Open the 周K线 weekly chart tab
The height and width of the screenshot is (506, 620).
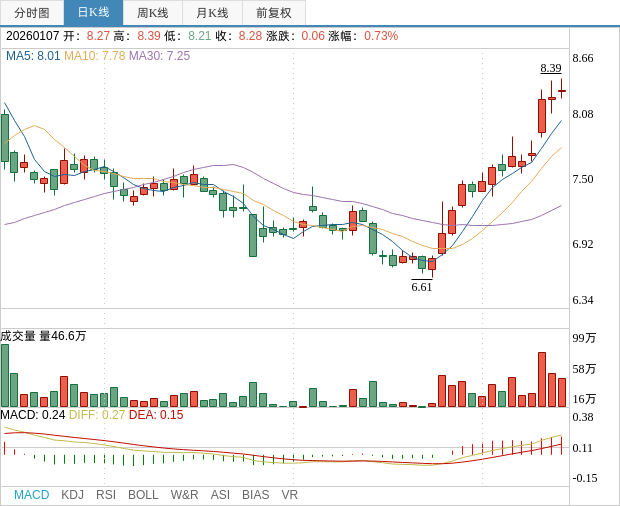click(x=152, y=13)
